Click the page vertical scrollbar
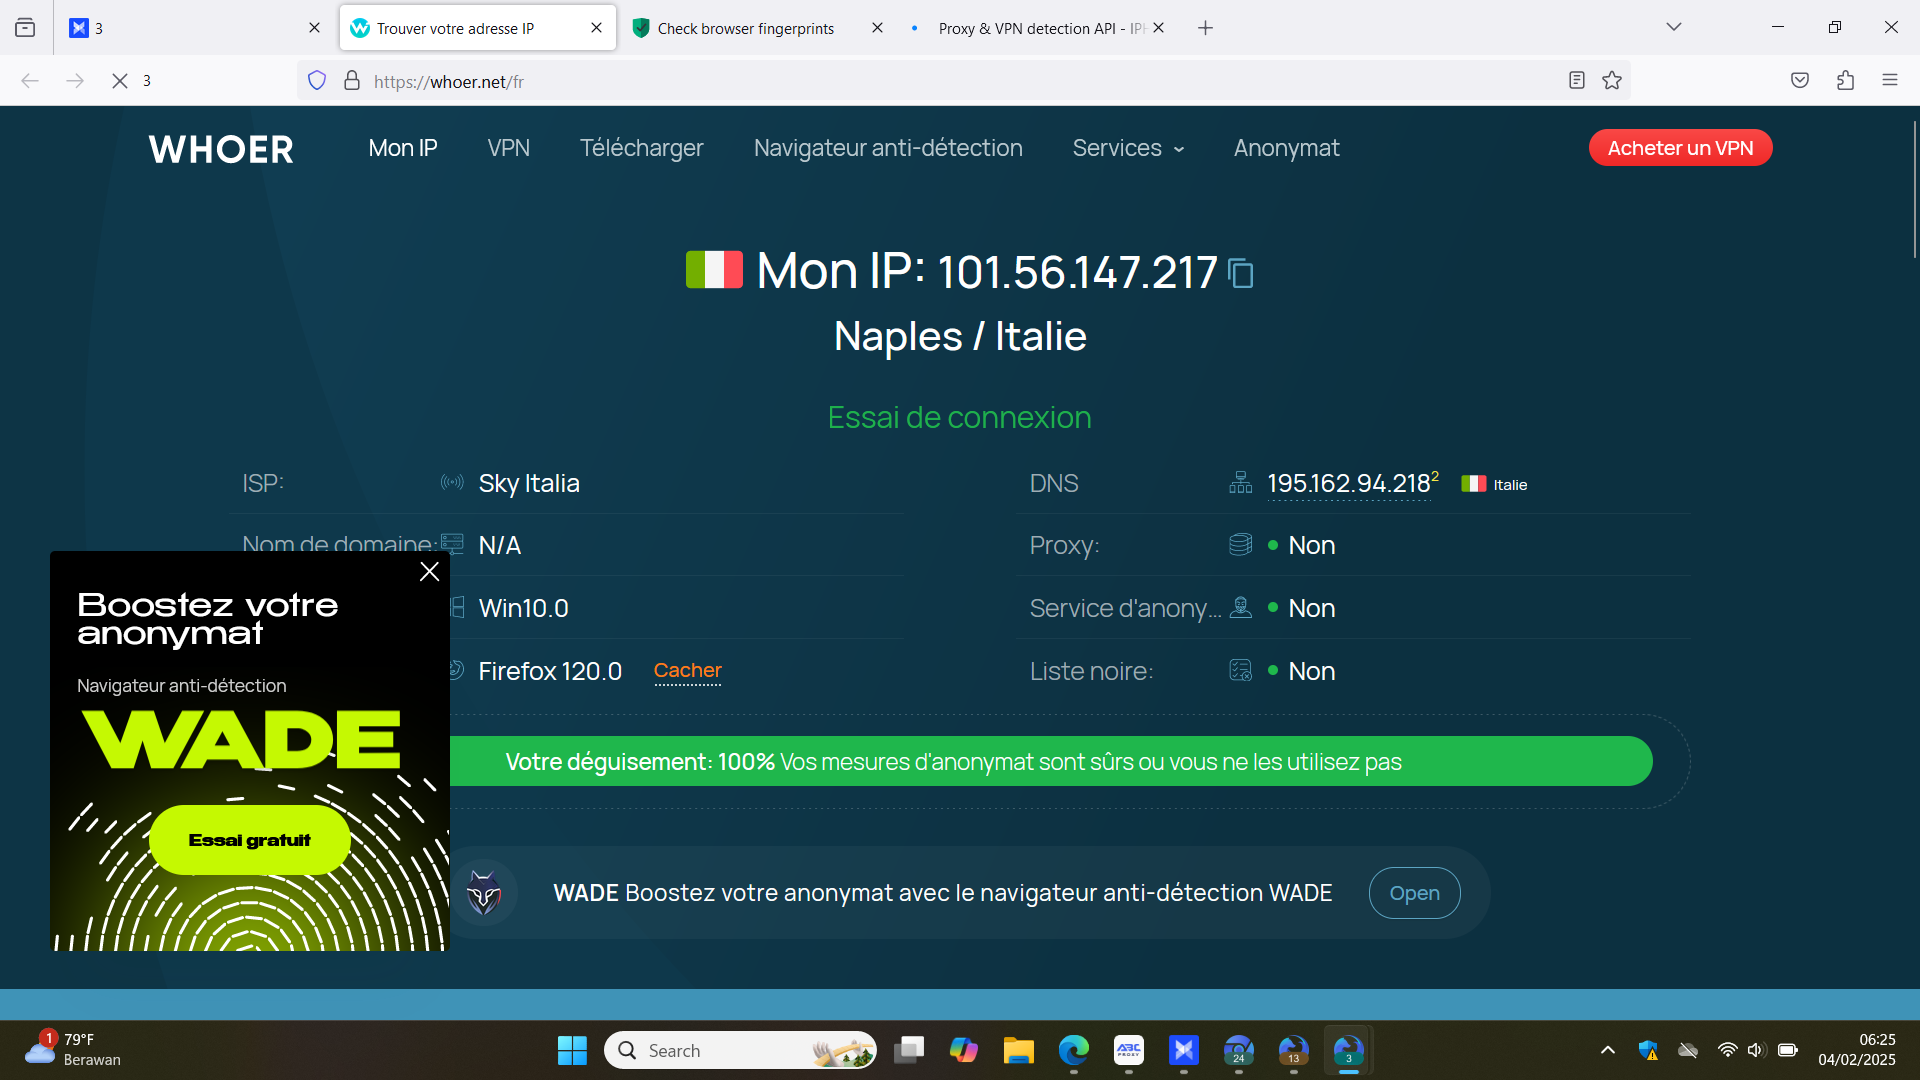This screenshot has height=1080, width=1920. point(1914,190)
